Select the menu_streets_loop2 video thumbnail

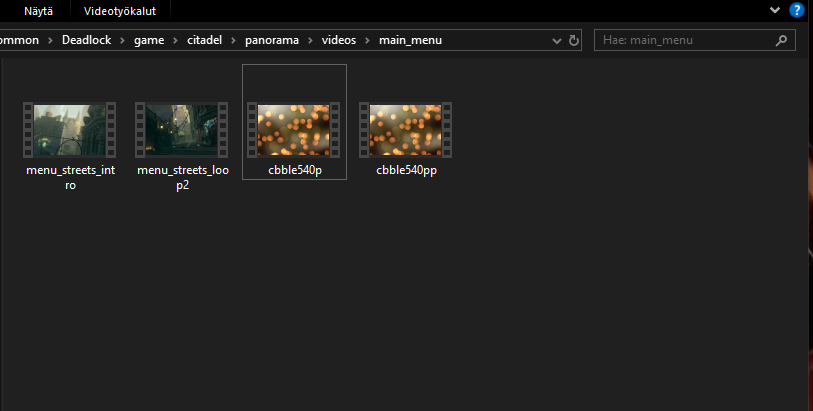tap(181, 130)
